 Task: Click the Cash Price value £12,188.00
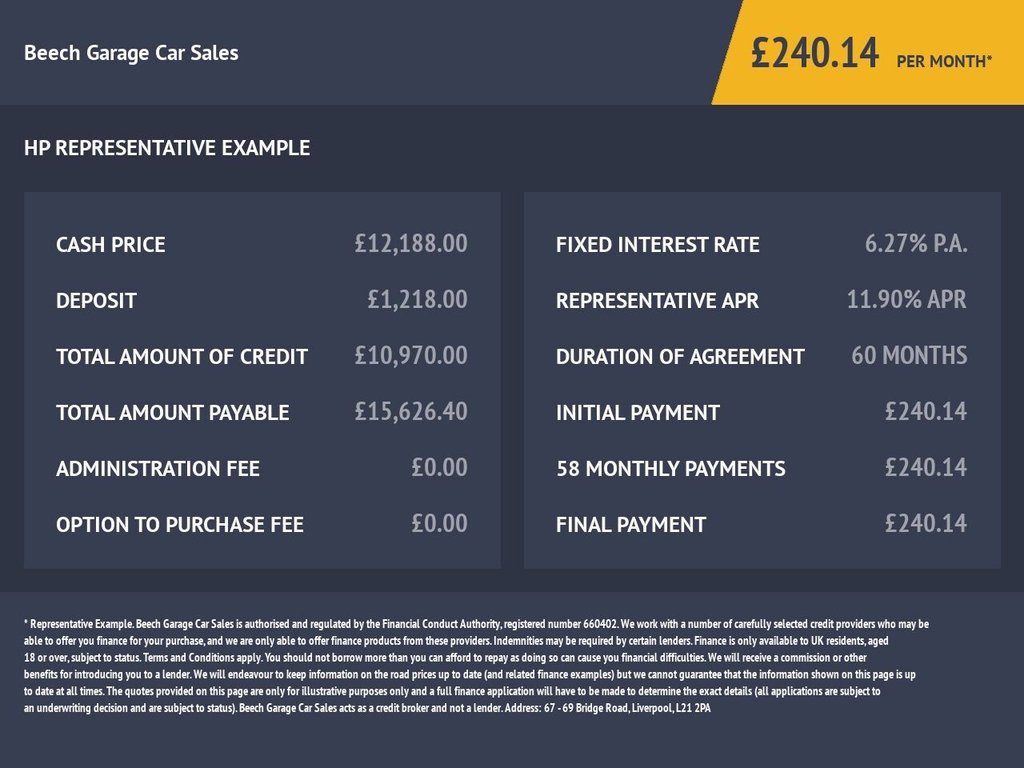pos(411,243)
